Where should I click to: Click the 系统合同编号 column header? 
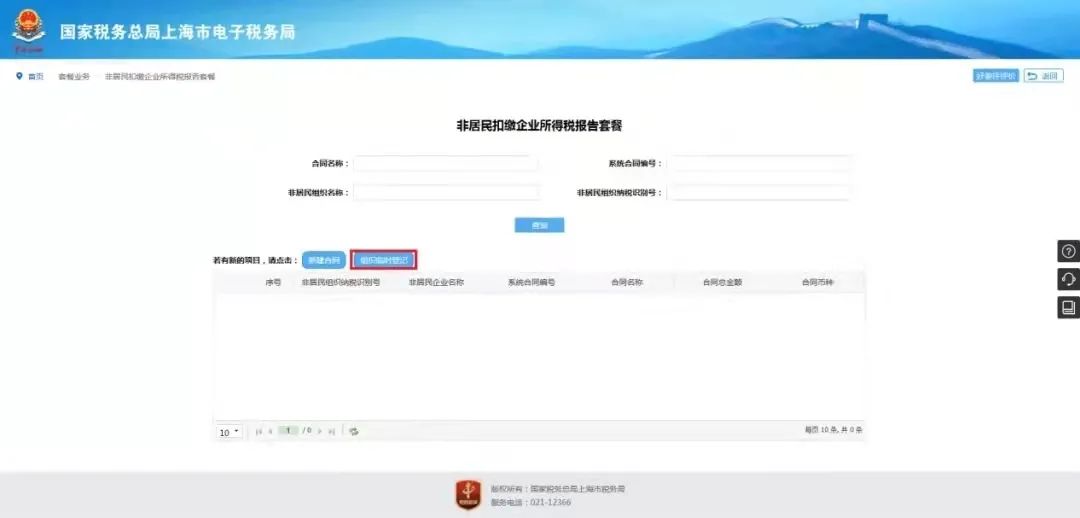[x=531, y=282]
